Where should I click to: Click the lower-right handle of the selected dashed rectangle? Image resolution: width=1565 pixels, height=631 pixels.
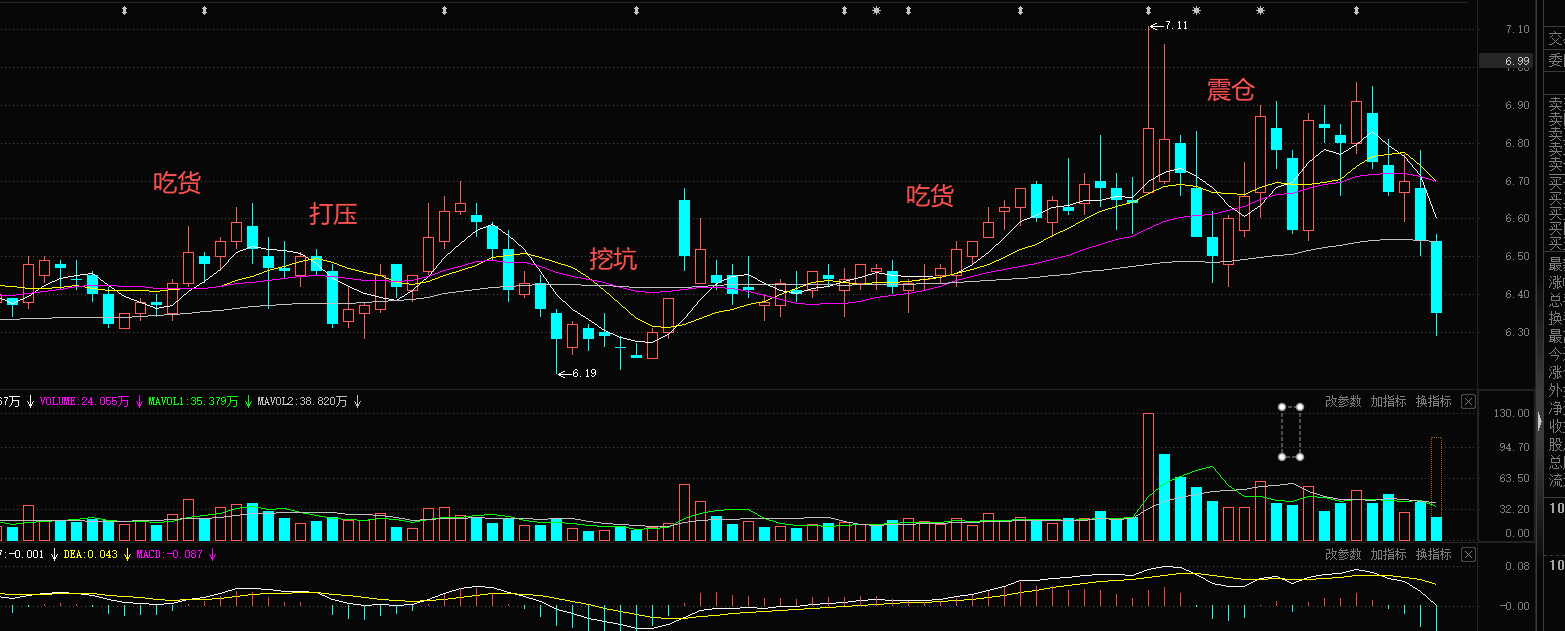pyautogui.click(x=1300, y=457)
